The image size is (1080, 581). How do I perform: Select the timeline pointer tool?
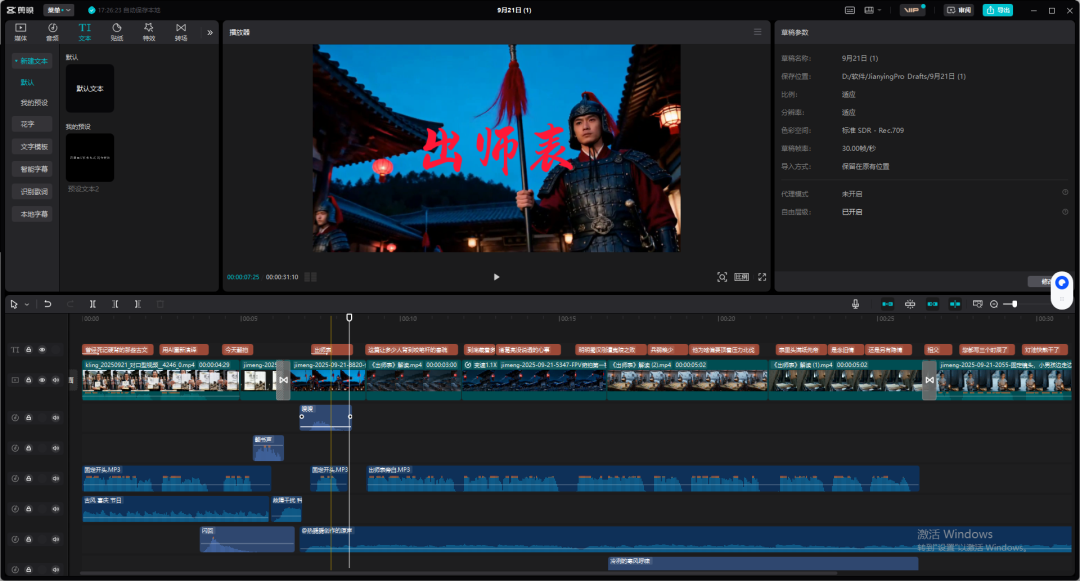(x=14, y=304)
